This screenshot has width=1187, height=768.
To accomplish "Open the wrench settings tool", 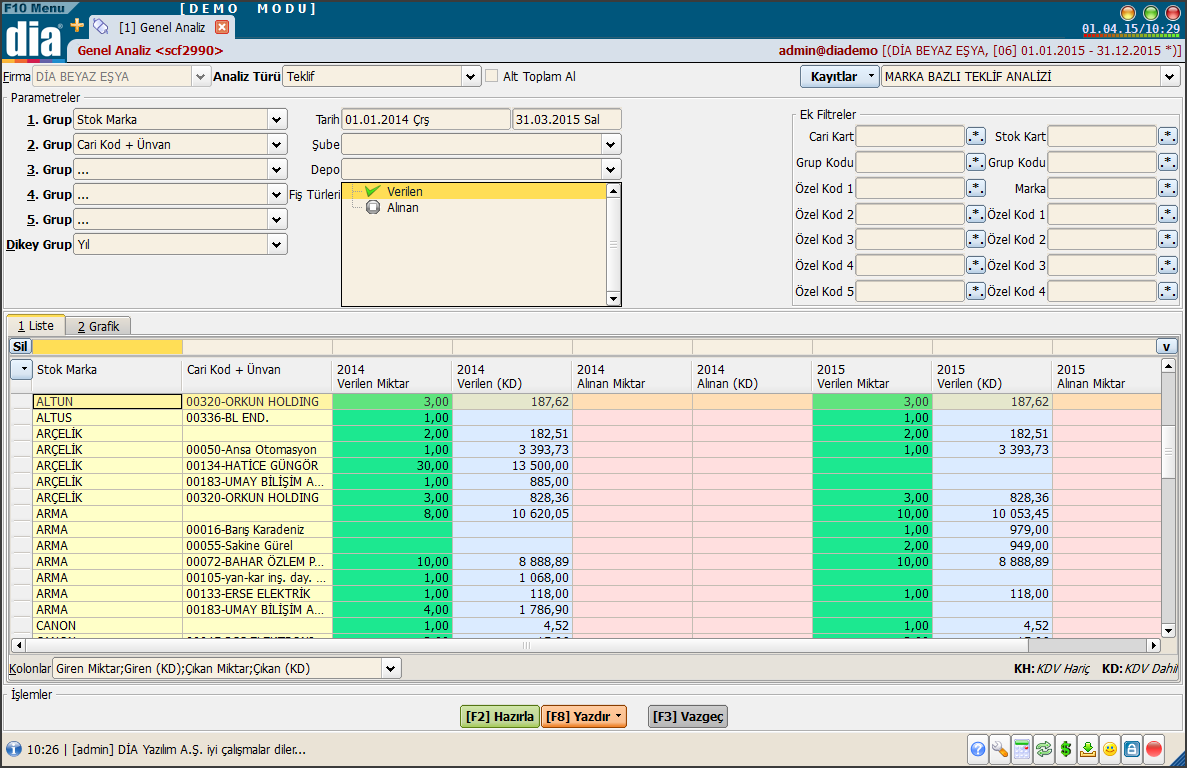I will click(1000, 749).
